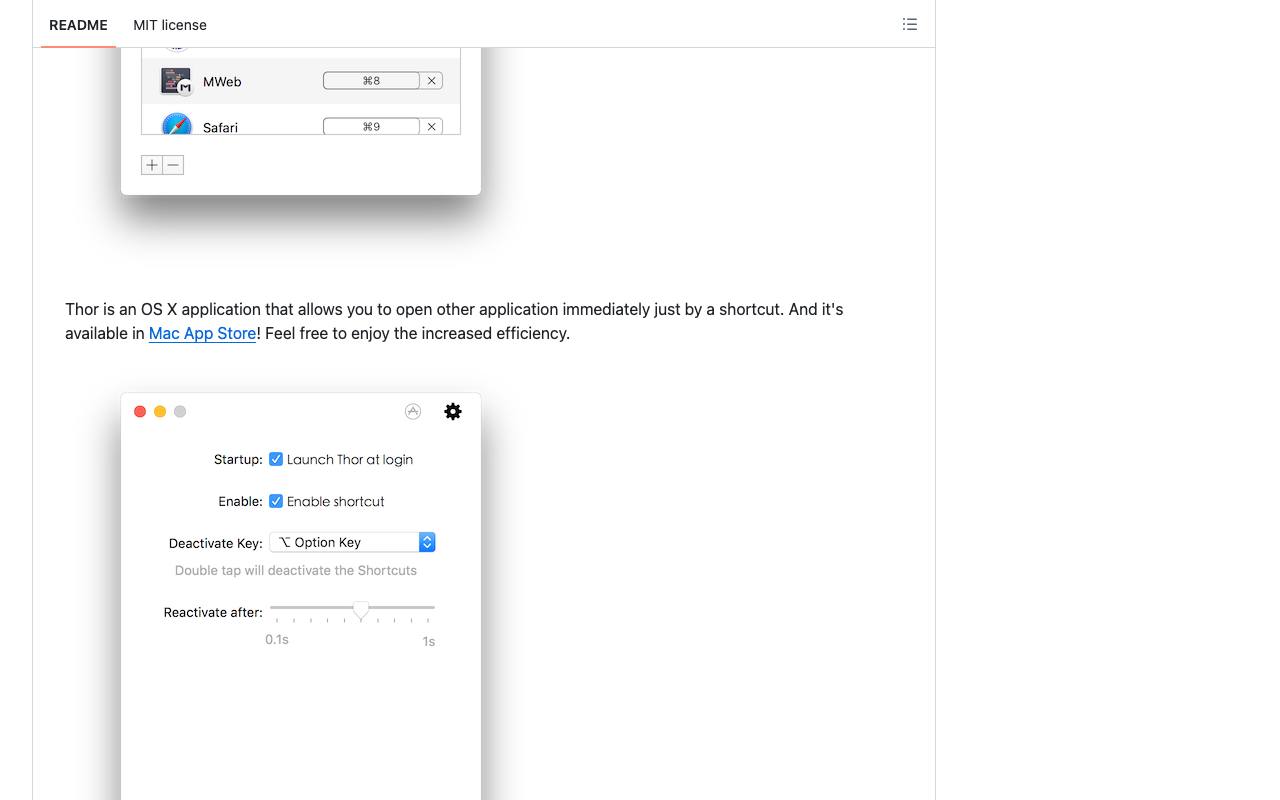Screen dimensions: 1280x800
Task: Click the 'Double tap will deactivate' hint text
Action: [296, 570]
